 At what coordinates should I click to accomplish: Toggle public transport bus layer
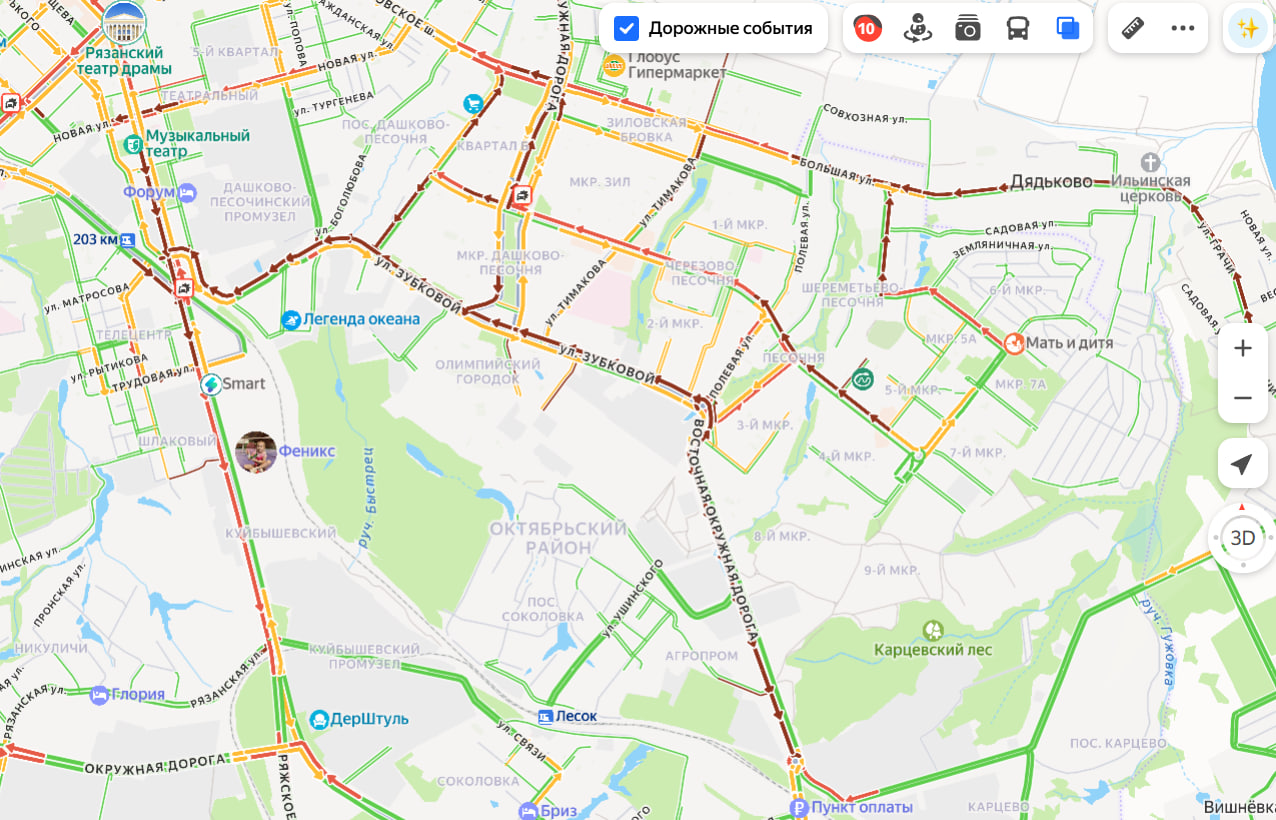pyautogui.click(x=1018, y=29)
